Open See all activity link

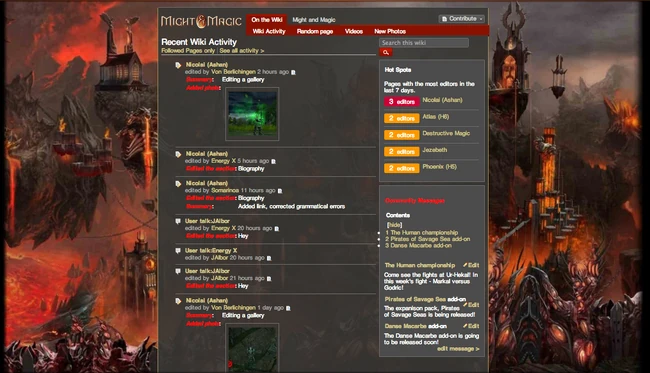coord(242,51)
